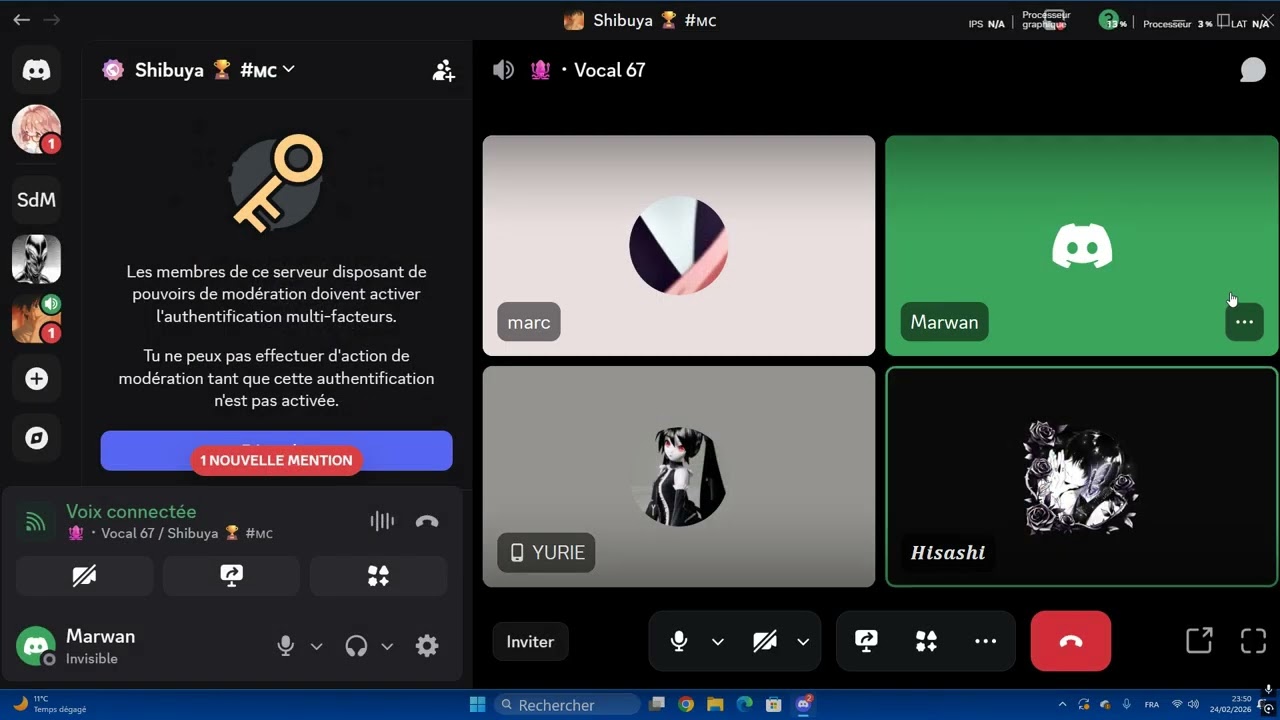Open Discord direct messages home icon
The image size is (1280, 720).
pyautogui.click(x=36, y=70)
